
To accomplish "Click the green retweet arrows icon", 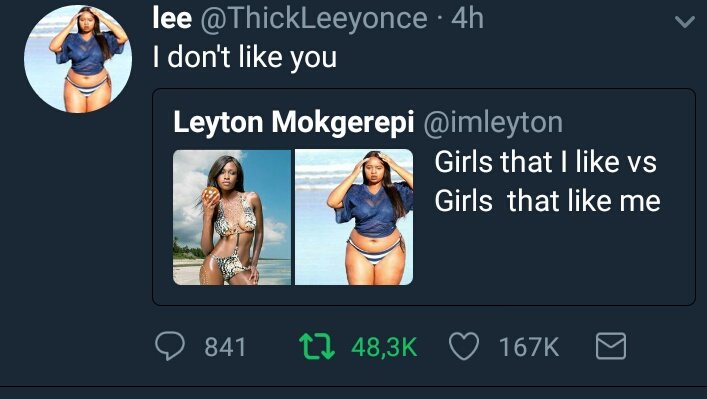I will (x=317, y=346).
